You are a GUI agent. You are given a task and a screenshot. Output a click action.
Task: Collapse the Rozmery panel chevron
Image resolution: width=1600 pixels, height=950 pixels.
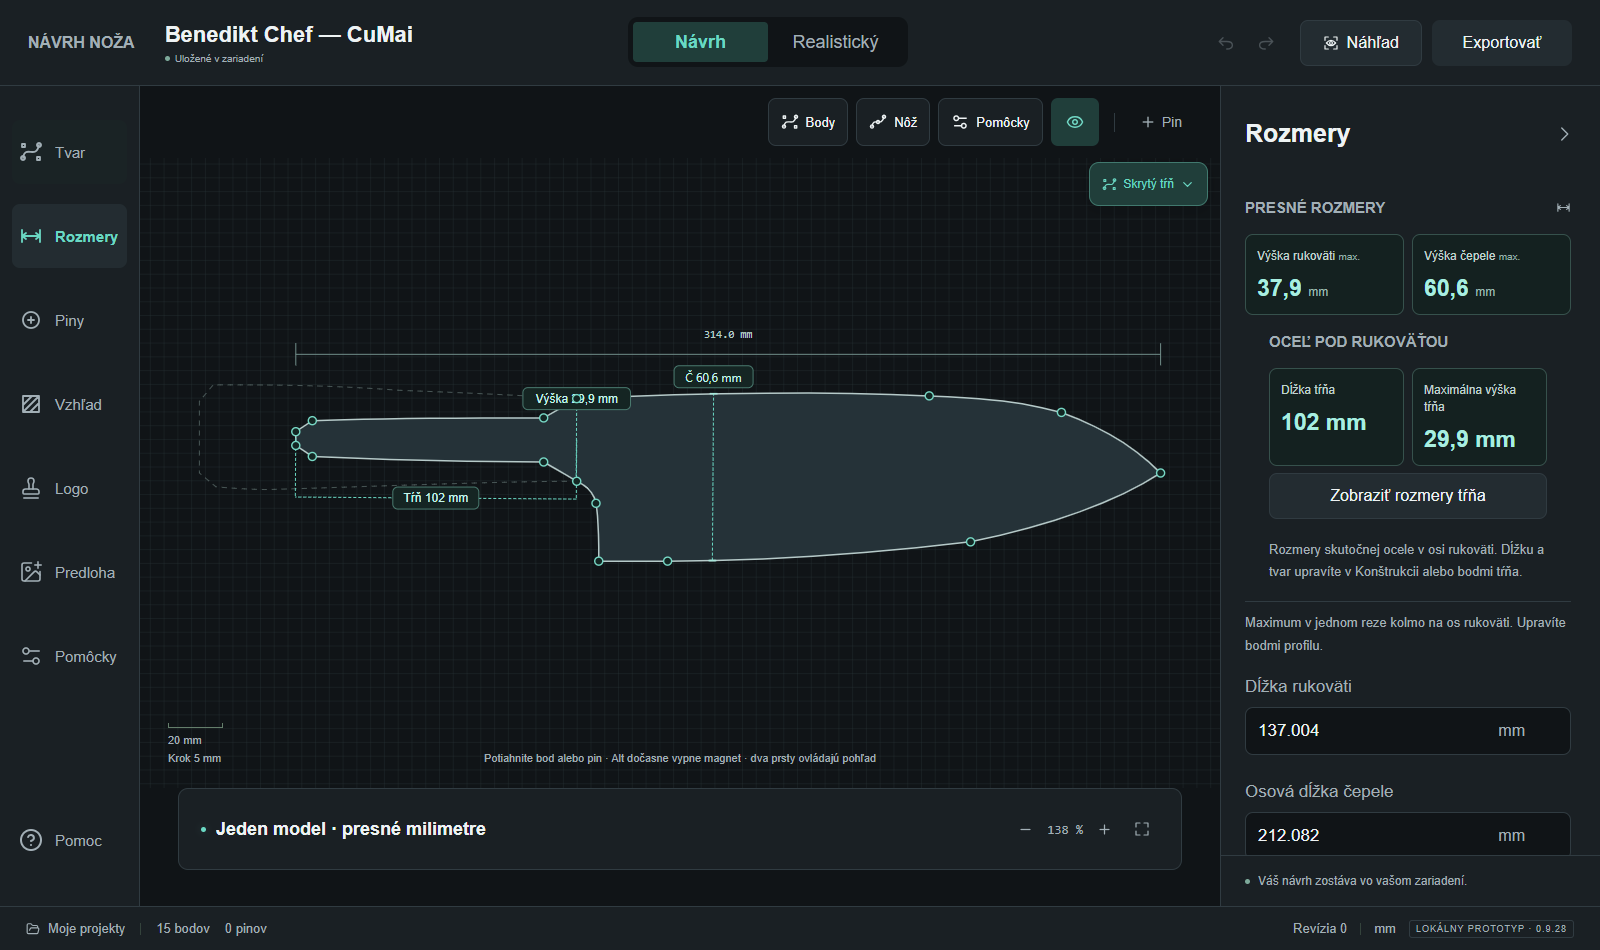[x=1564, y=134]
